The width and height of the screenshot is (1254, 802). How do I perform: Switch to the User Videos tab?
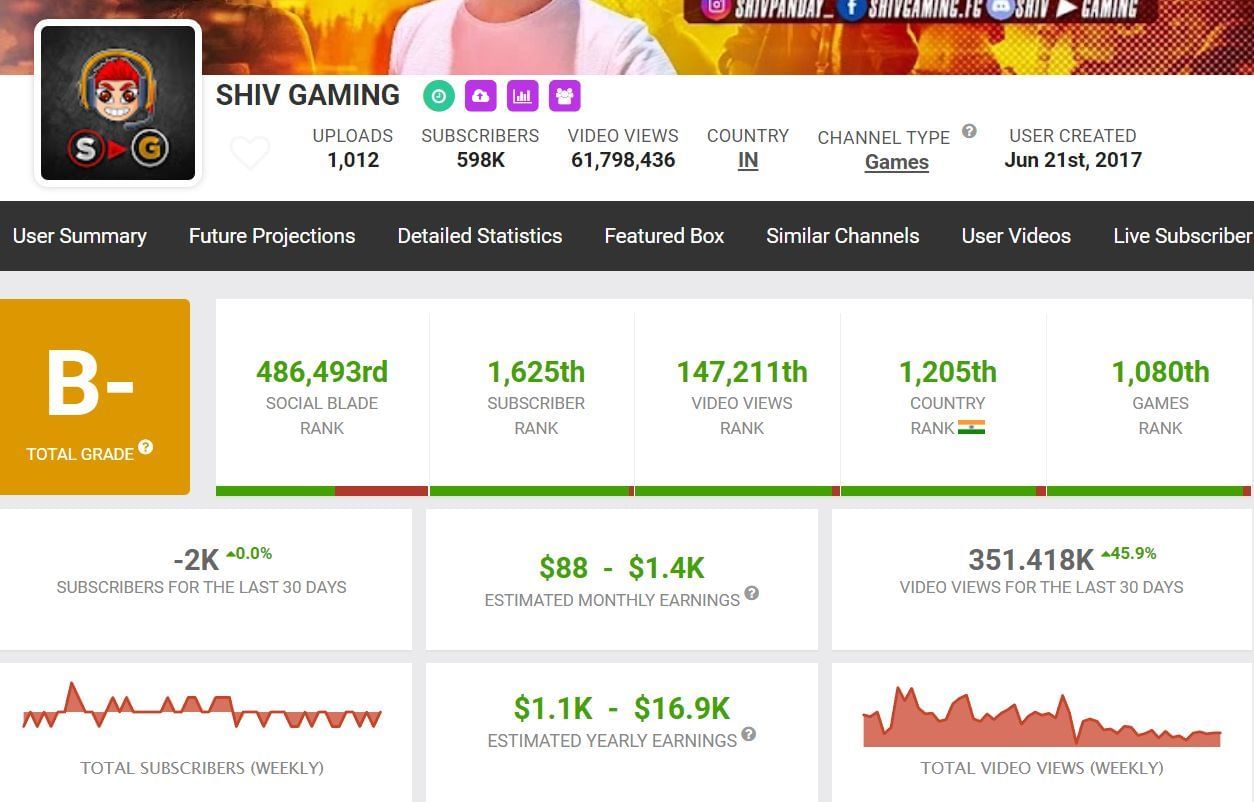point(1016,236)
